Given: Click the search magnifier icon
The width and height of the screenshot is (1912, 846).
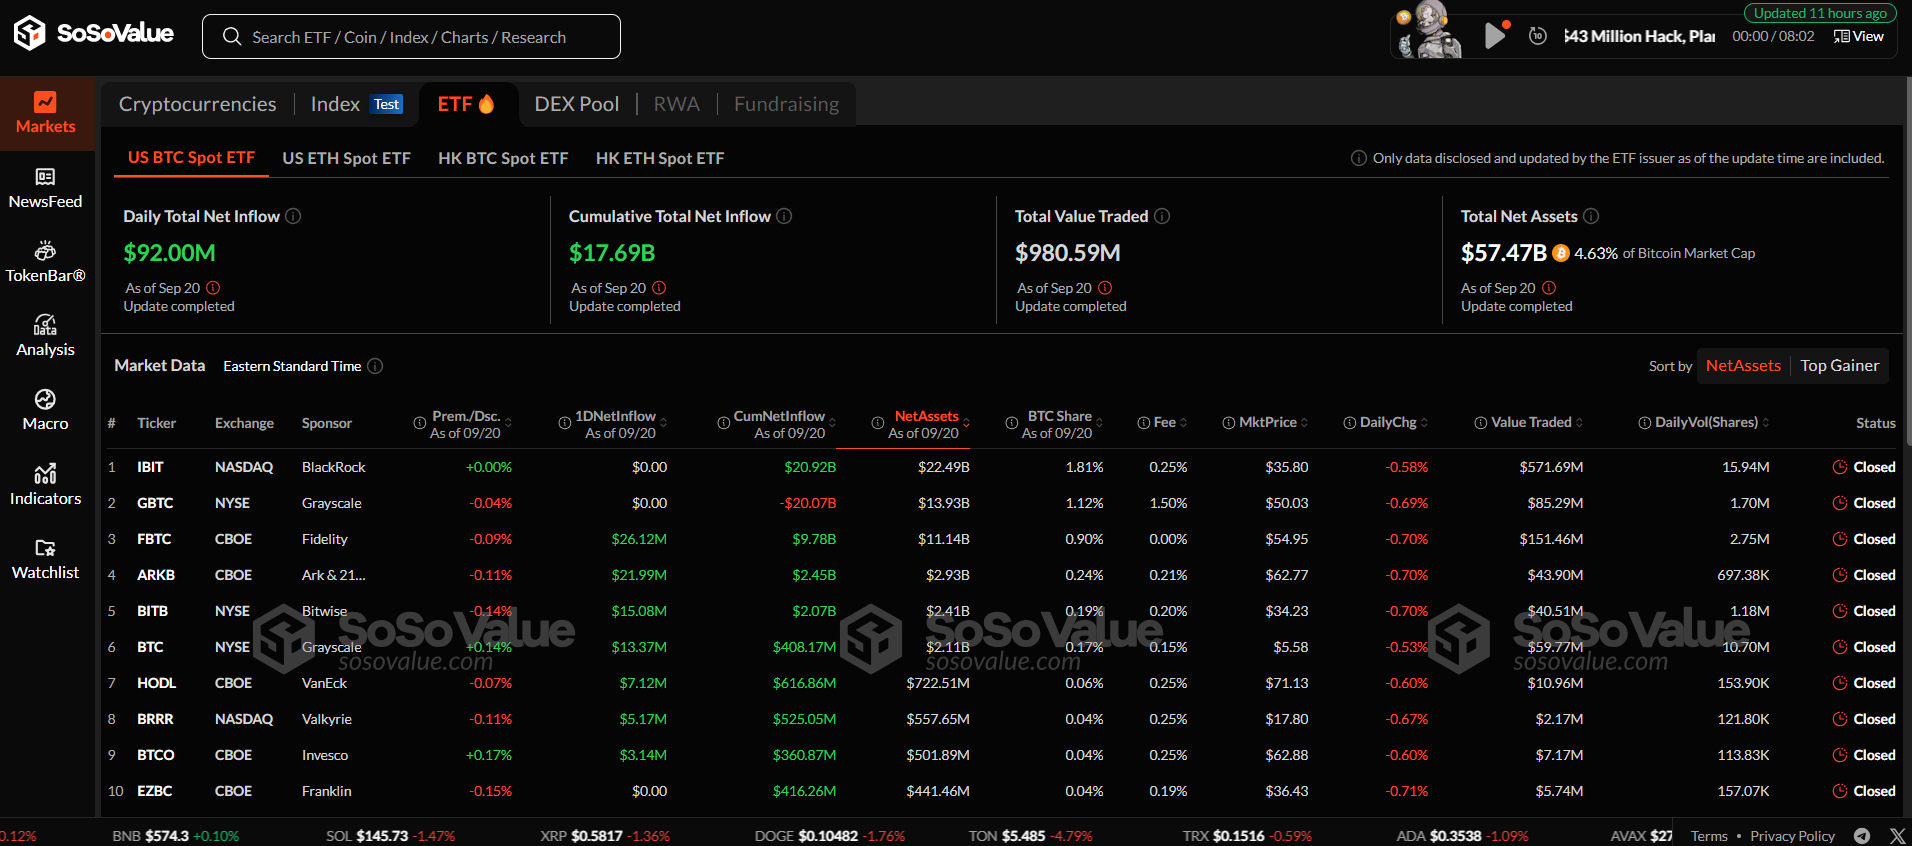Looking at the screenshot, I should [x=232, y=37].
